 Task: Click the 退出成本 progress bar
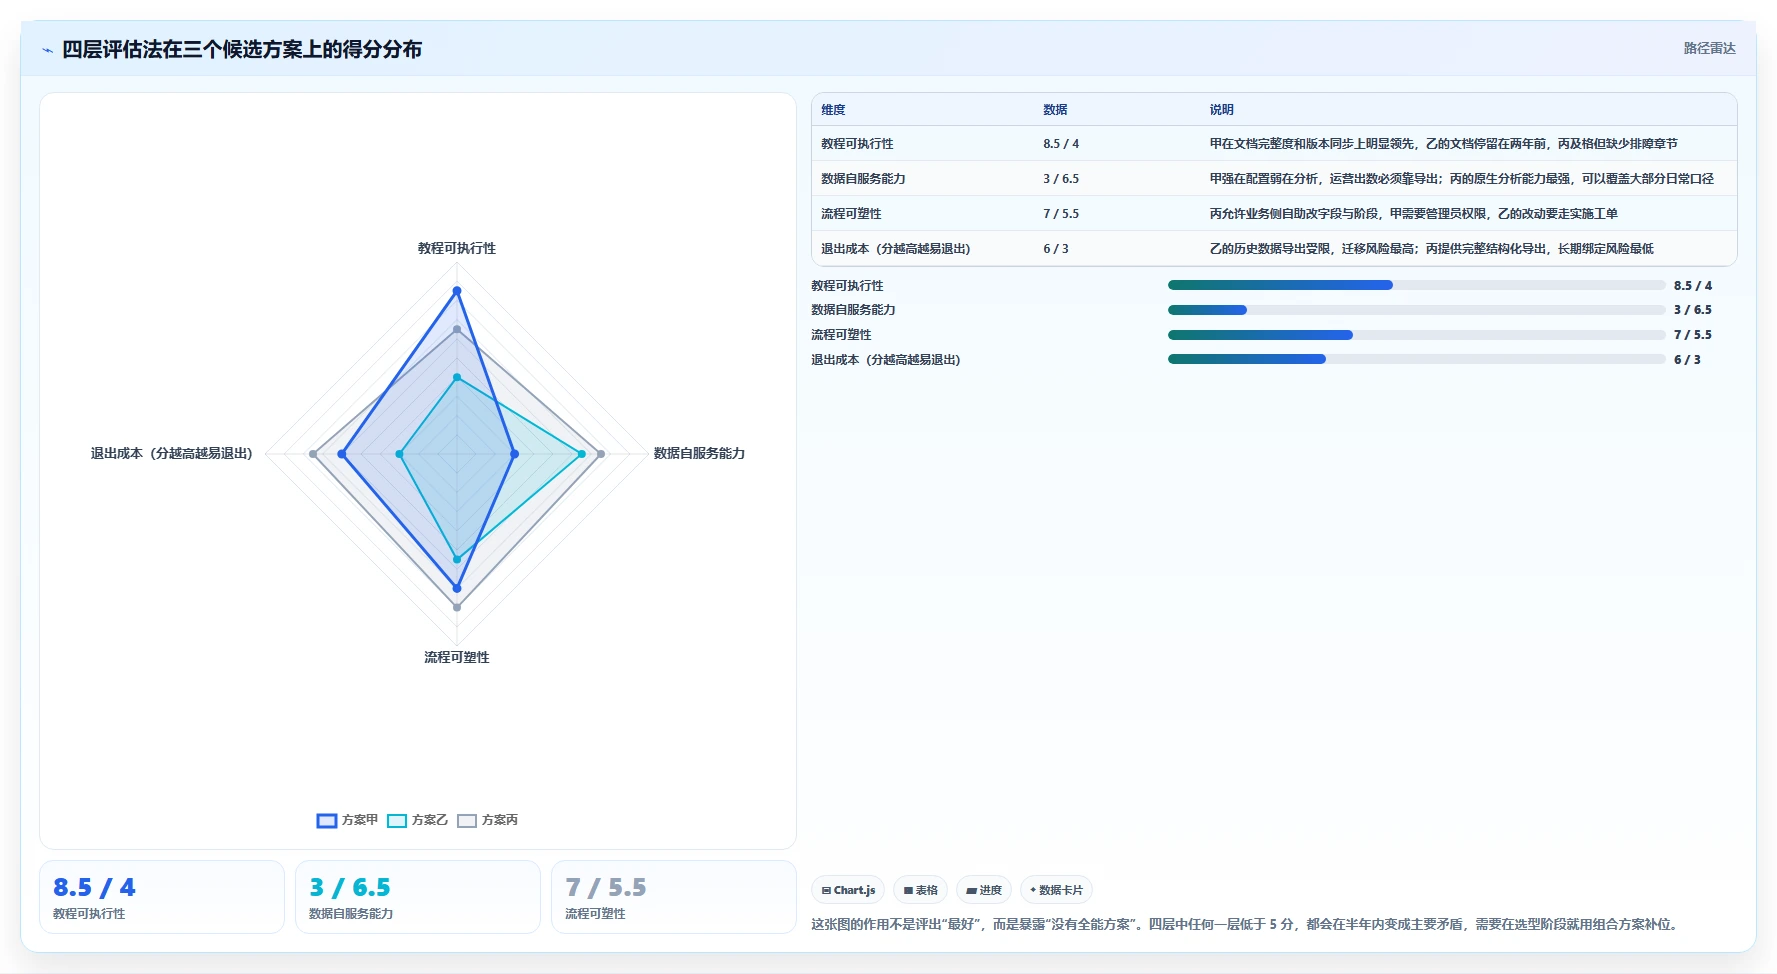coord(1416,359)
